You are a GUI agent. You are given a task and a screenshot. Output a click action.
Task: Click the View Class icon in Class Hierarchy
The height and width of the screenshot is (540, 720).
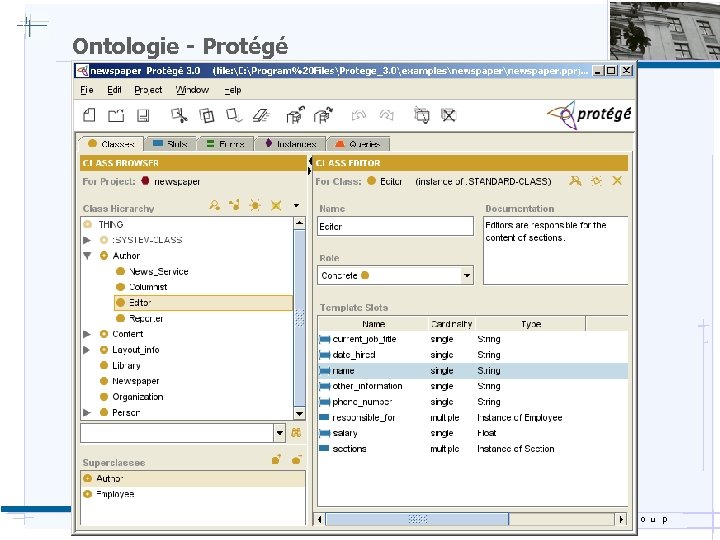pos(214,205)
